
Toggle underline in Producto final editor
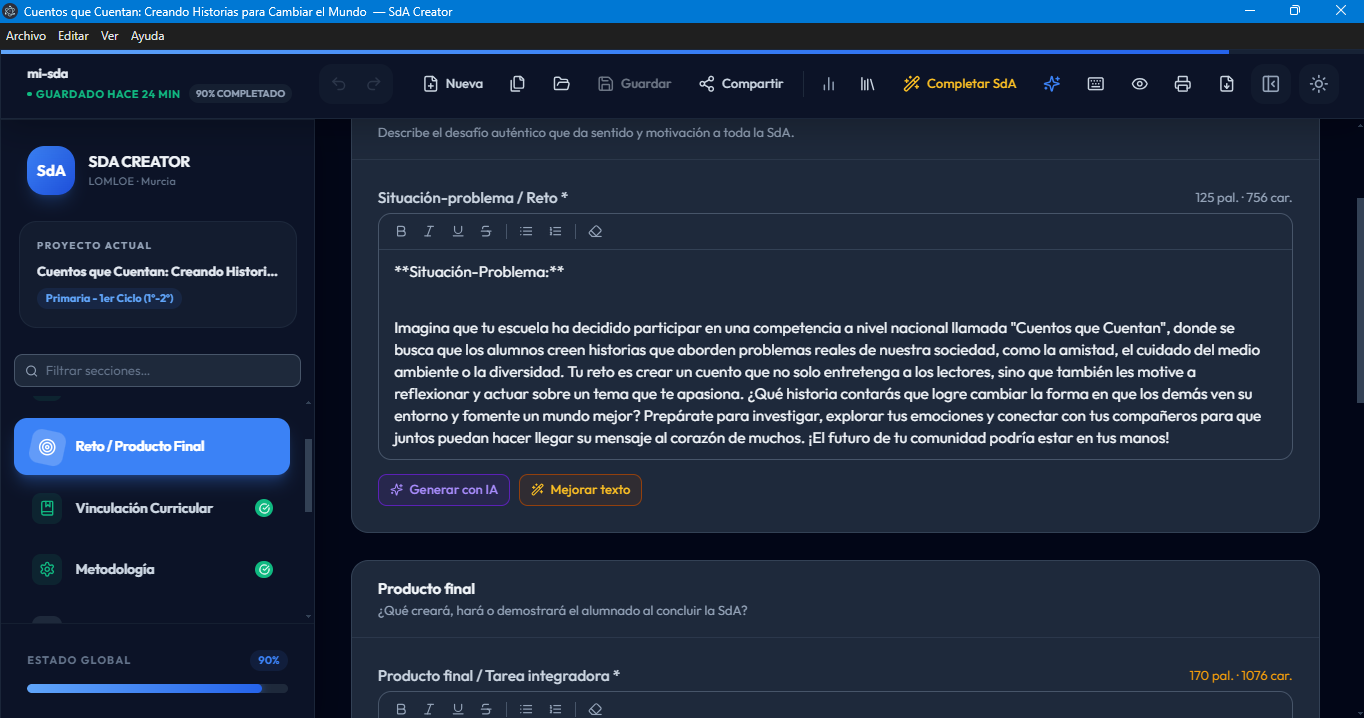click(x=458, y=709)
